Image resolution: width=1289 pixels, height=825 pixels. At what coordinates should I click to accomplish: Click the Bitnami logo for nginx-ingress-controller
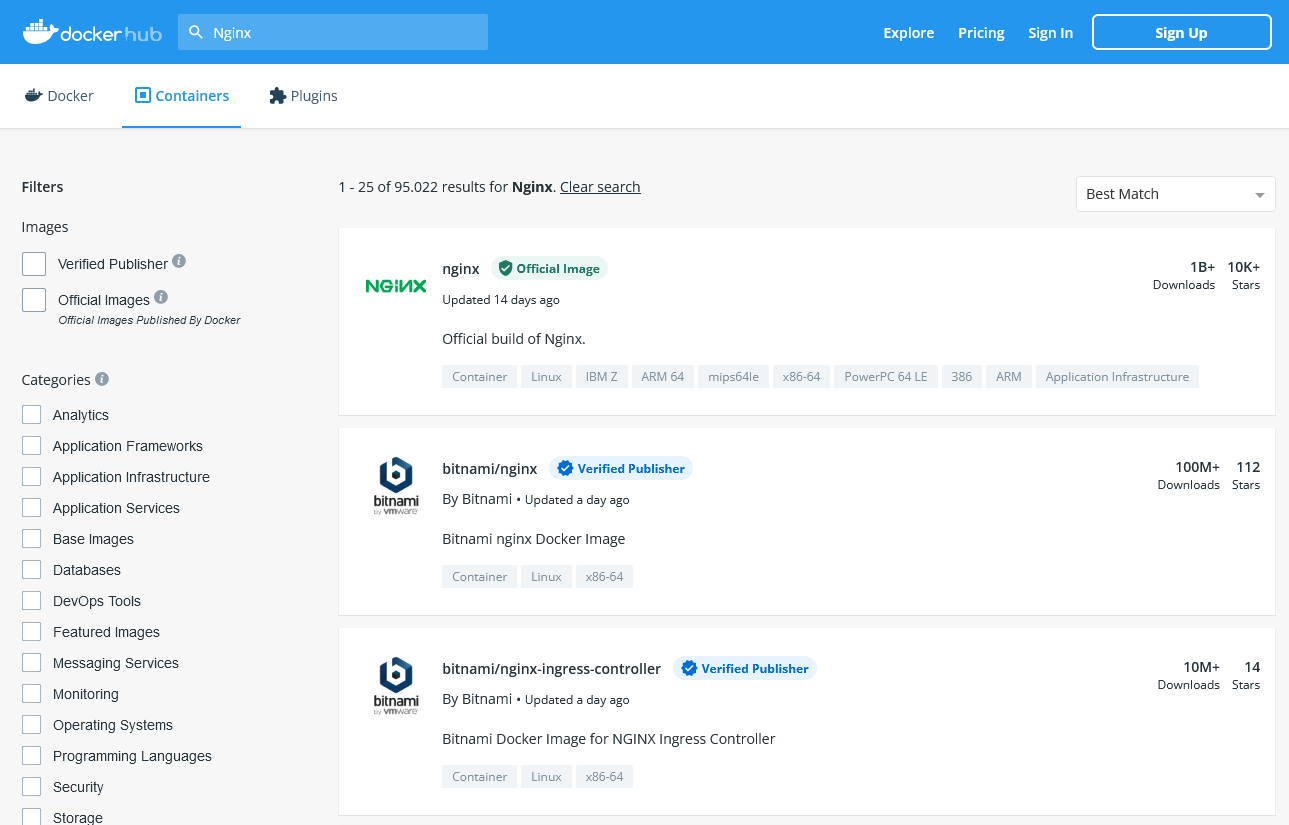[396, 686]
